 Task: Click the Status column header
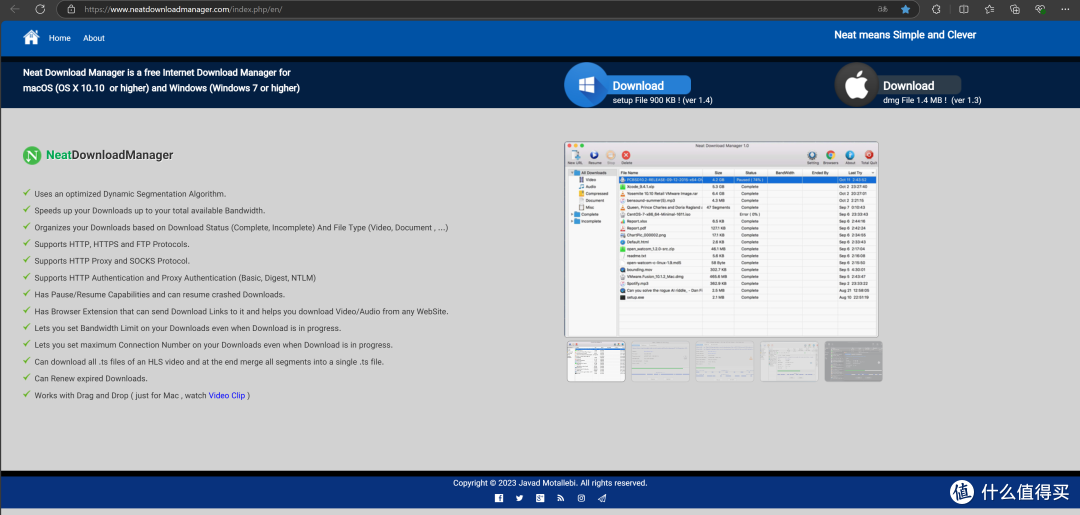click(x=751, y=173)
